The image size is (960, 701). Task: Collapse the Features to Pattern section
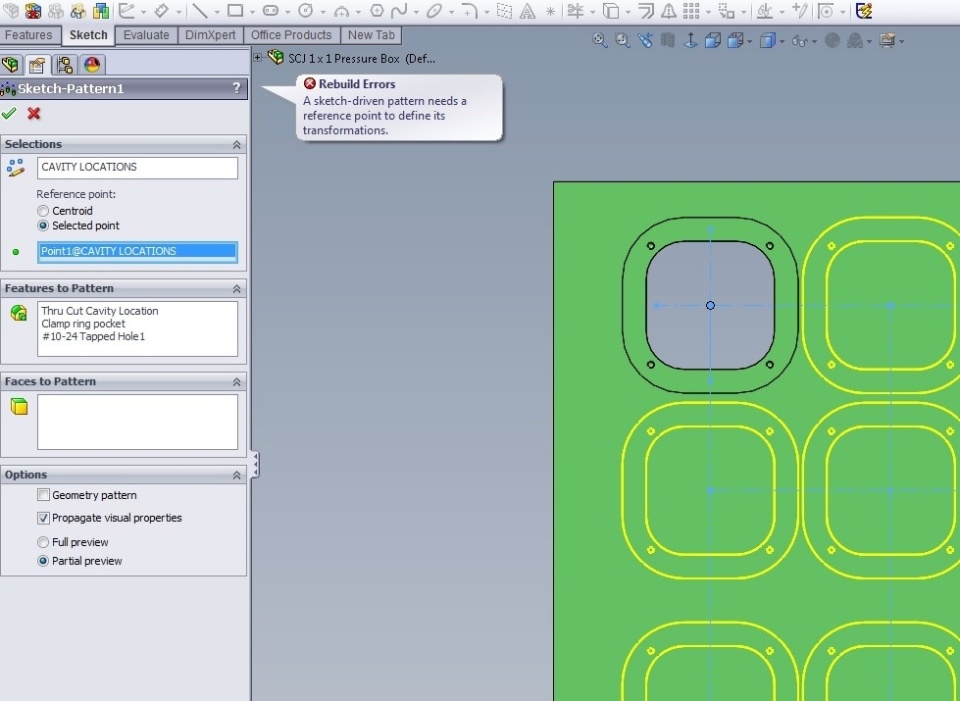coord(237,288)
